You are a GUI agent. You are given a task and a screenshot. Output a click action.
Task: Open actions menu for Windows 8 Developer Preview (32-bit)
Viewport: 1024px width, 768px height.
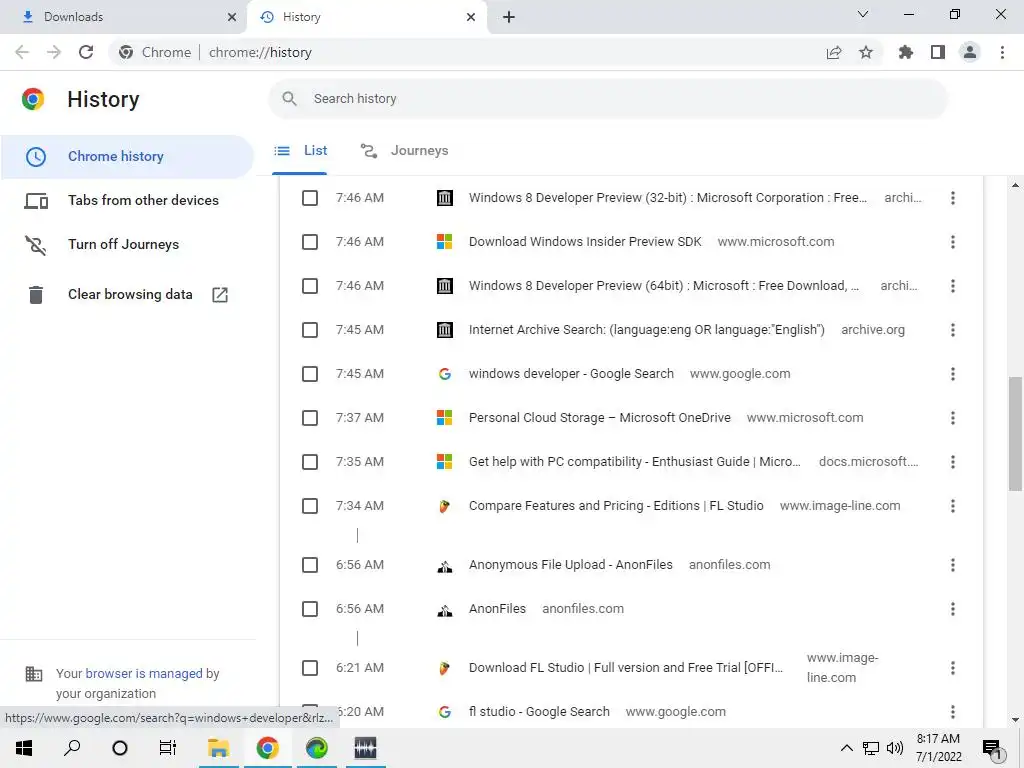(953, 198)
